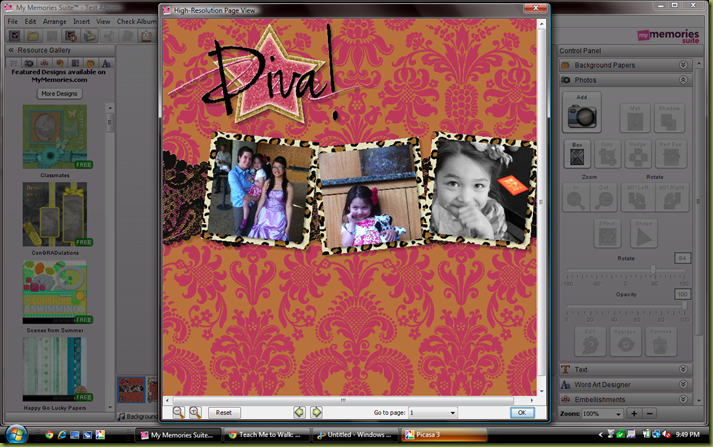
Task: Click Reset in High-Resolution Page View
Action: click(224, 412)
